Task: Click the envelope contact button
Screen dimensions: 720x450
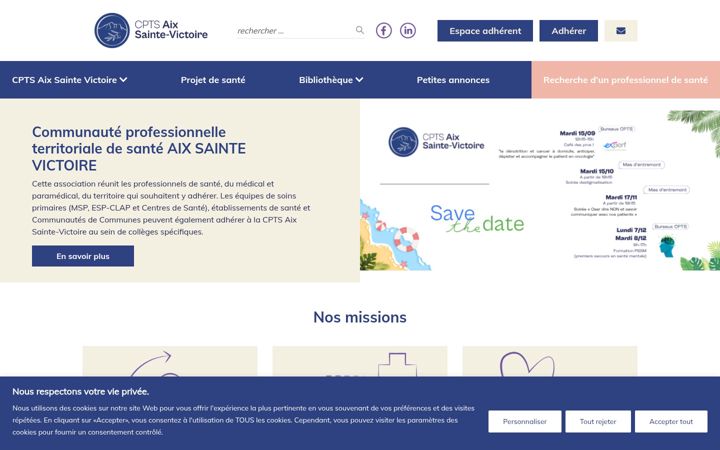Action: [621, 31]
